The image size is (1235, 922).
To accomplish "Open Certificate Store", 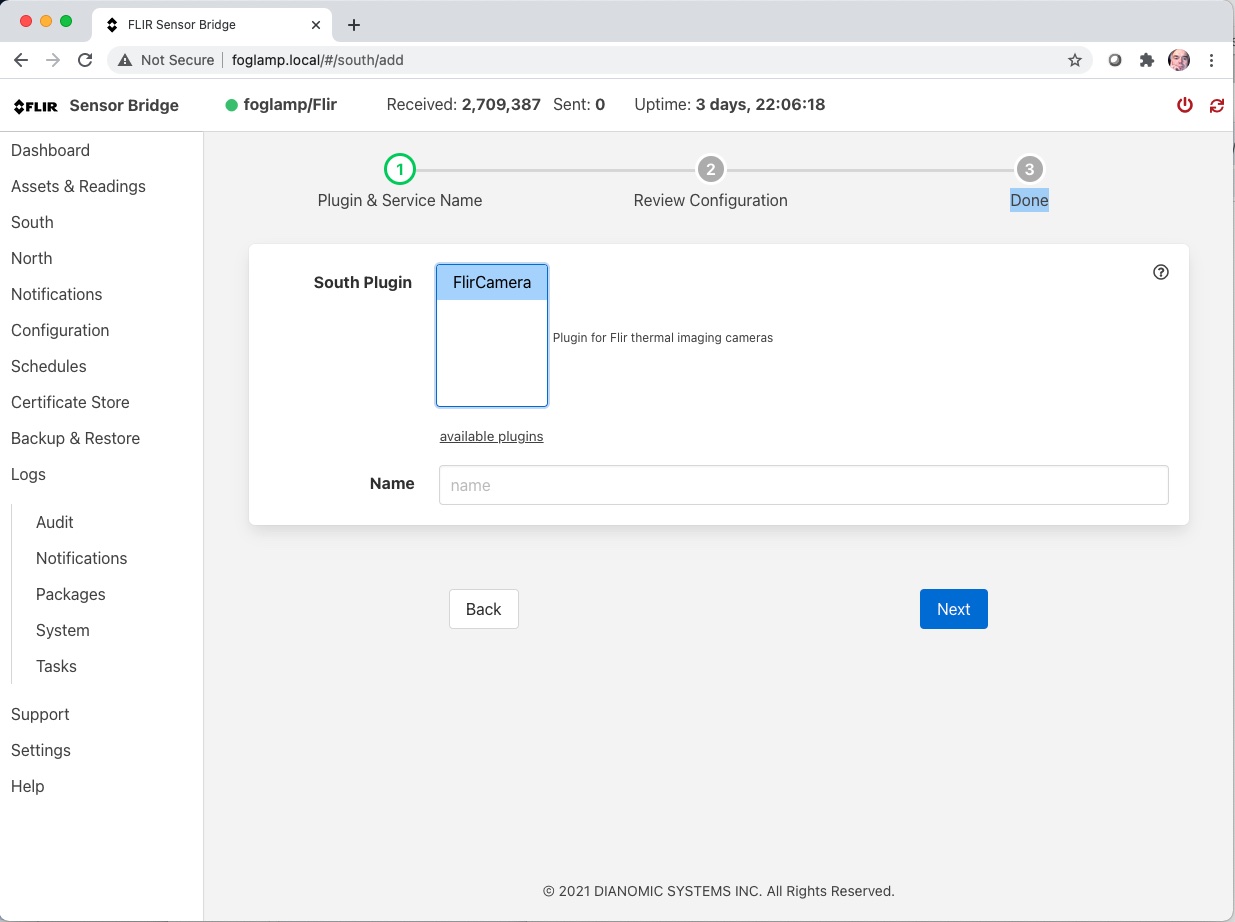I will tap(70, 402).
